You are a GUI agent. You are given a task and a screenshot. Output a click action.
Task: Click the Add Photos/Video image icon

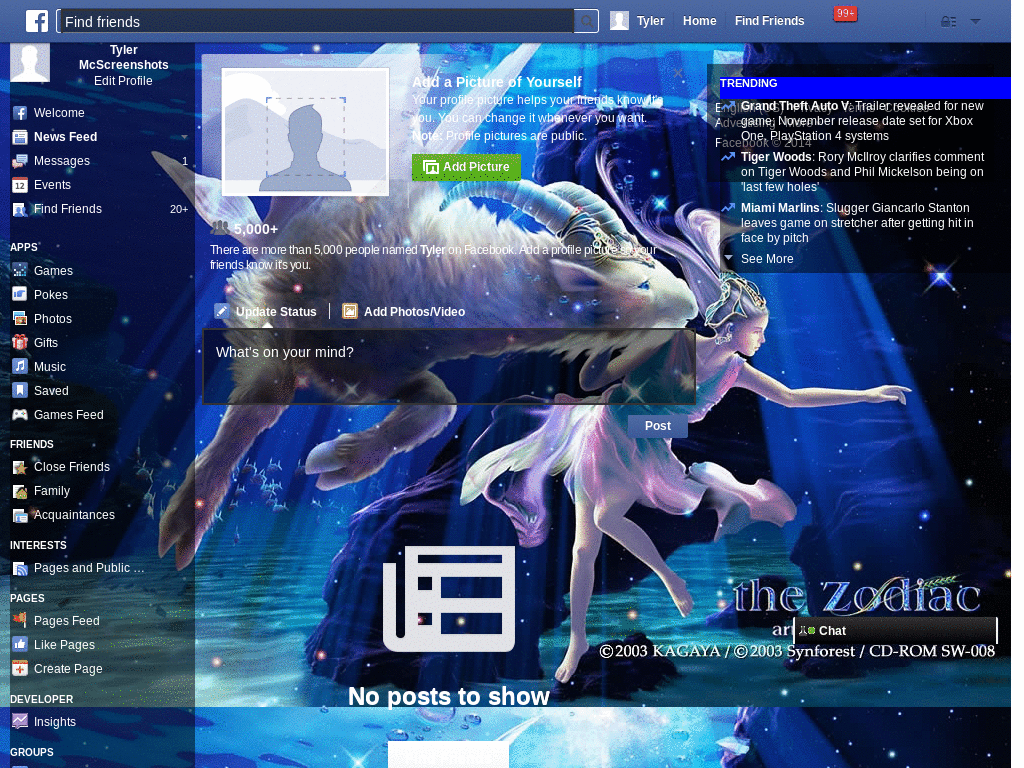click(350, 312)
